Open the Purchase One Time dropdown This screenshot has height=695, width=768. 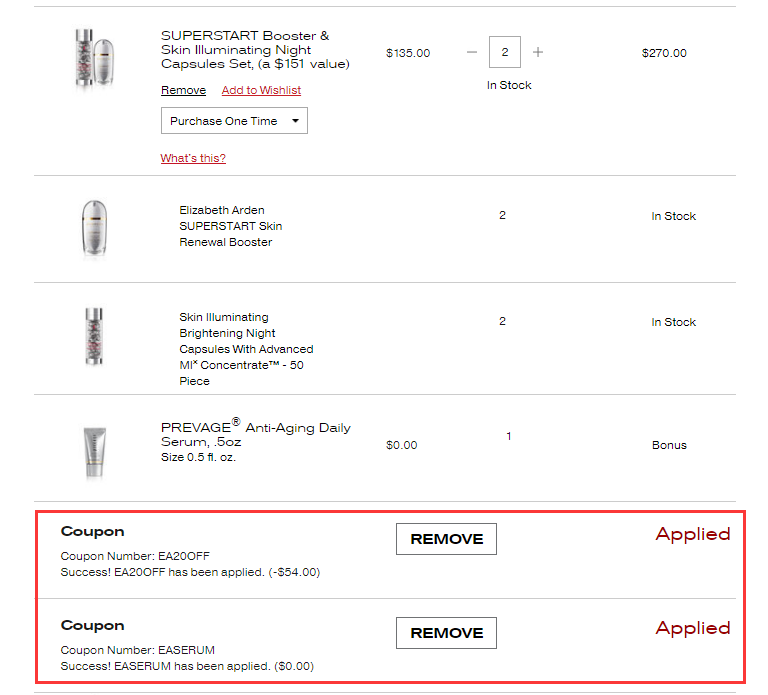pos(234,121)
